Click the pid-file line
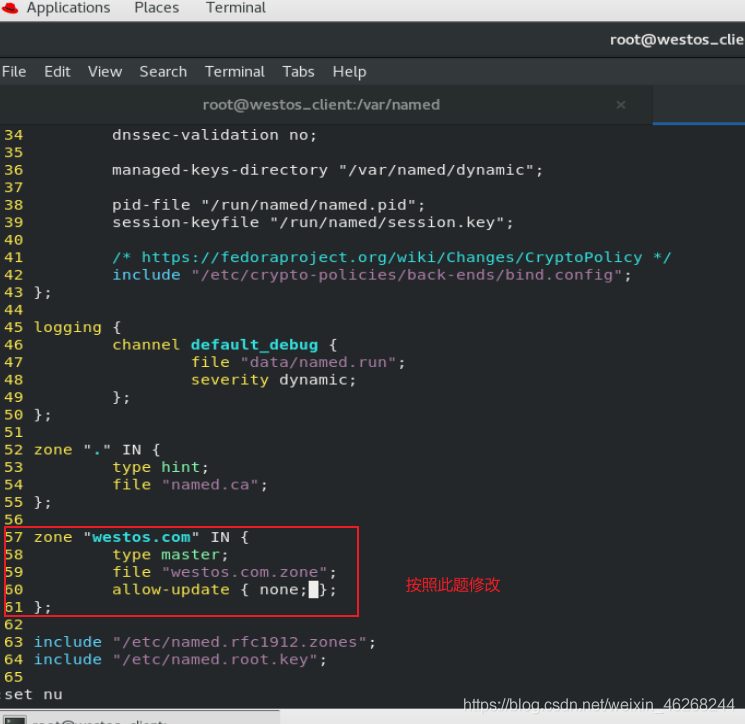The width and height of the screenshot is (745, 724). point(268,205)
